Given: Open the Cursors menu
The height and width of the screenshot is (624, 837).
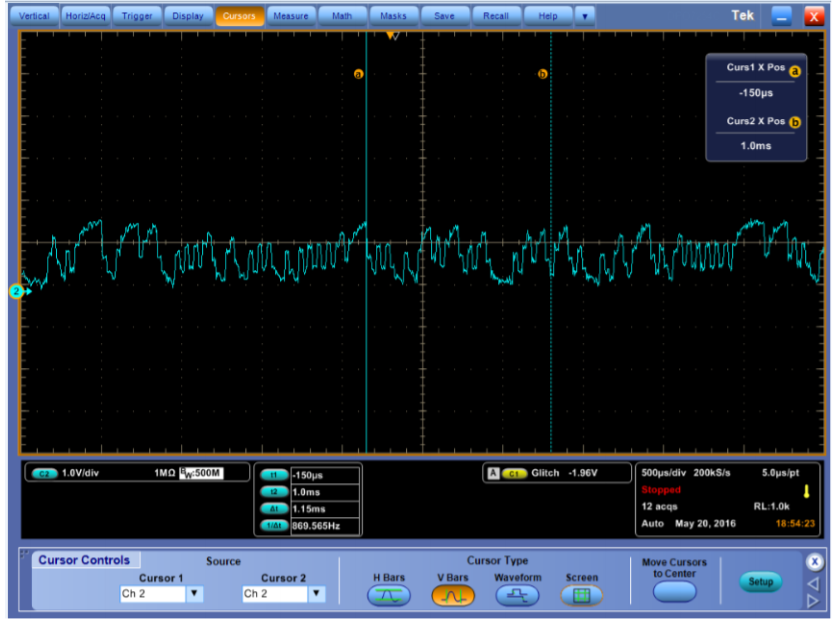Looking at the screenshot, I should [239, 16].
